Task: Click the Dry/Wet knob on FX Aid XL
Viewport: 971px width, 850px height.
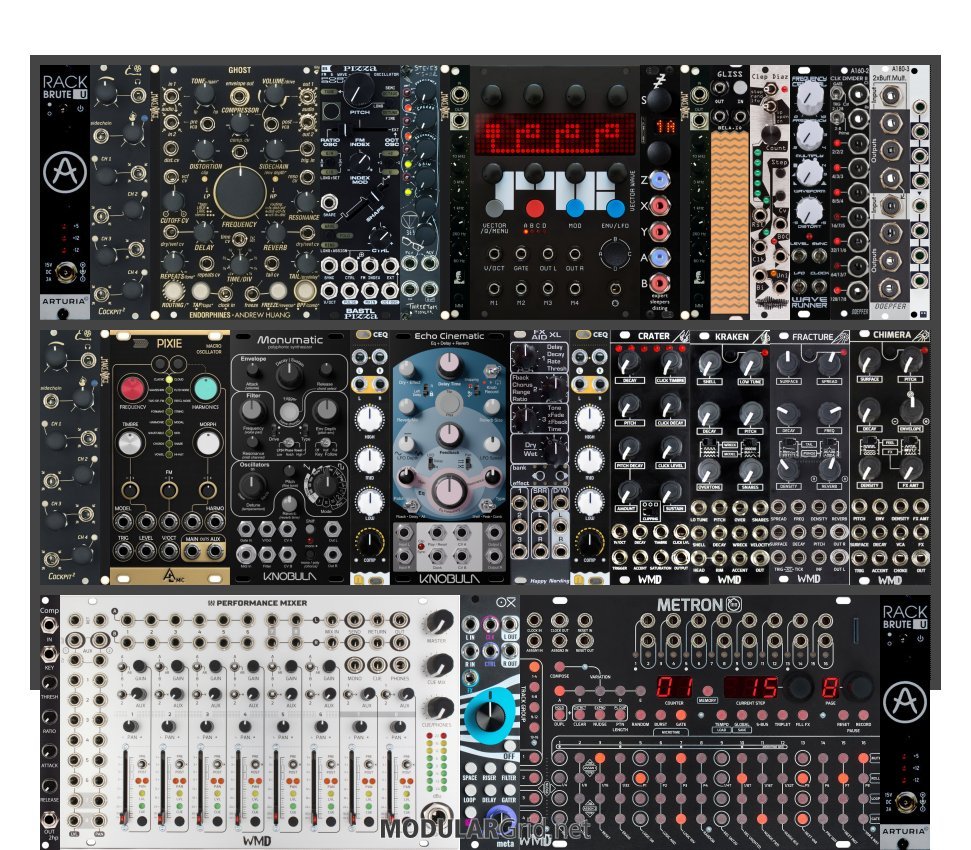Action: pos(556,448)
